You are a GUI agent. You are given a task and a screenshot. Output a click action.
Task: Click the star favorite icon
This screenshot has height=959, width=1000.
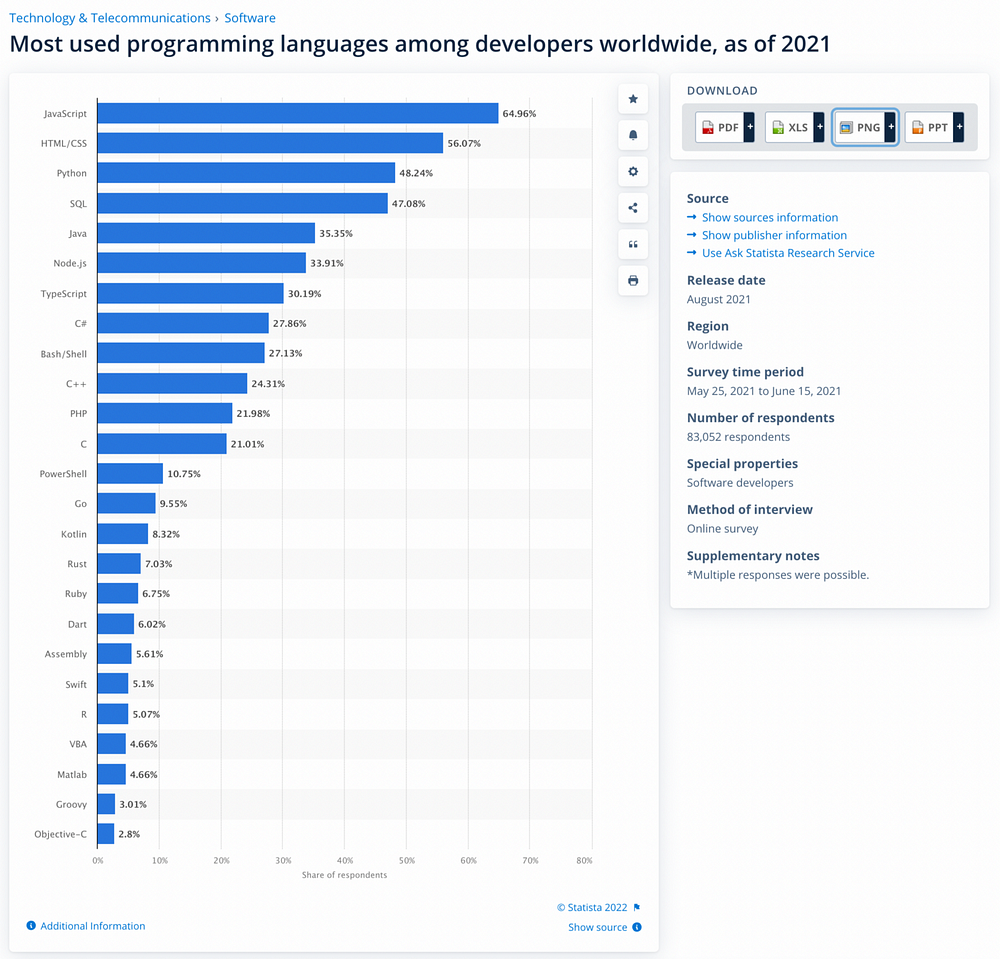pyautogui.click(x=632, y=99)
